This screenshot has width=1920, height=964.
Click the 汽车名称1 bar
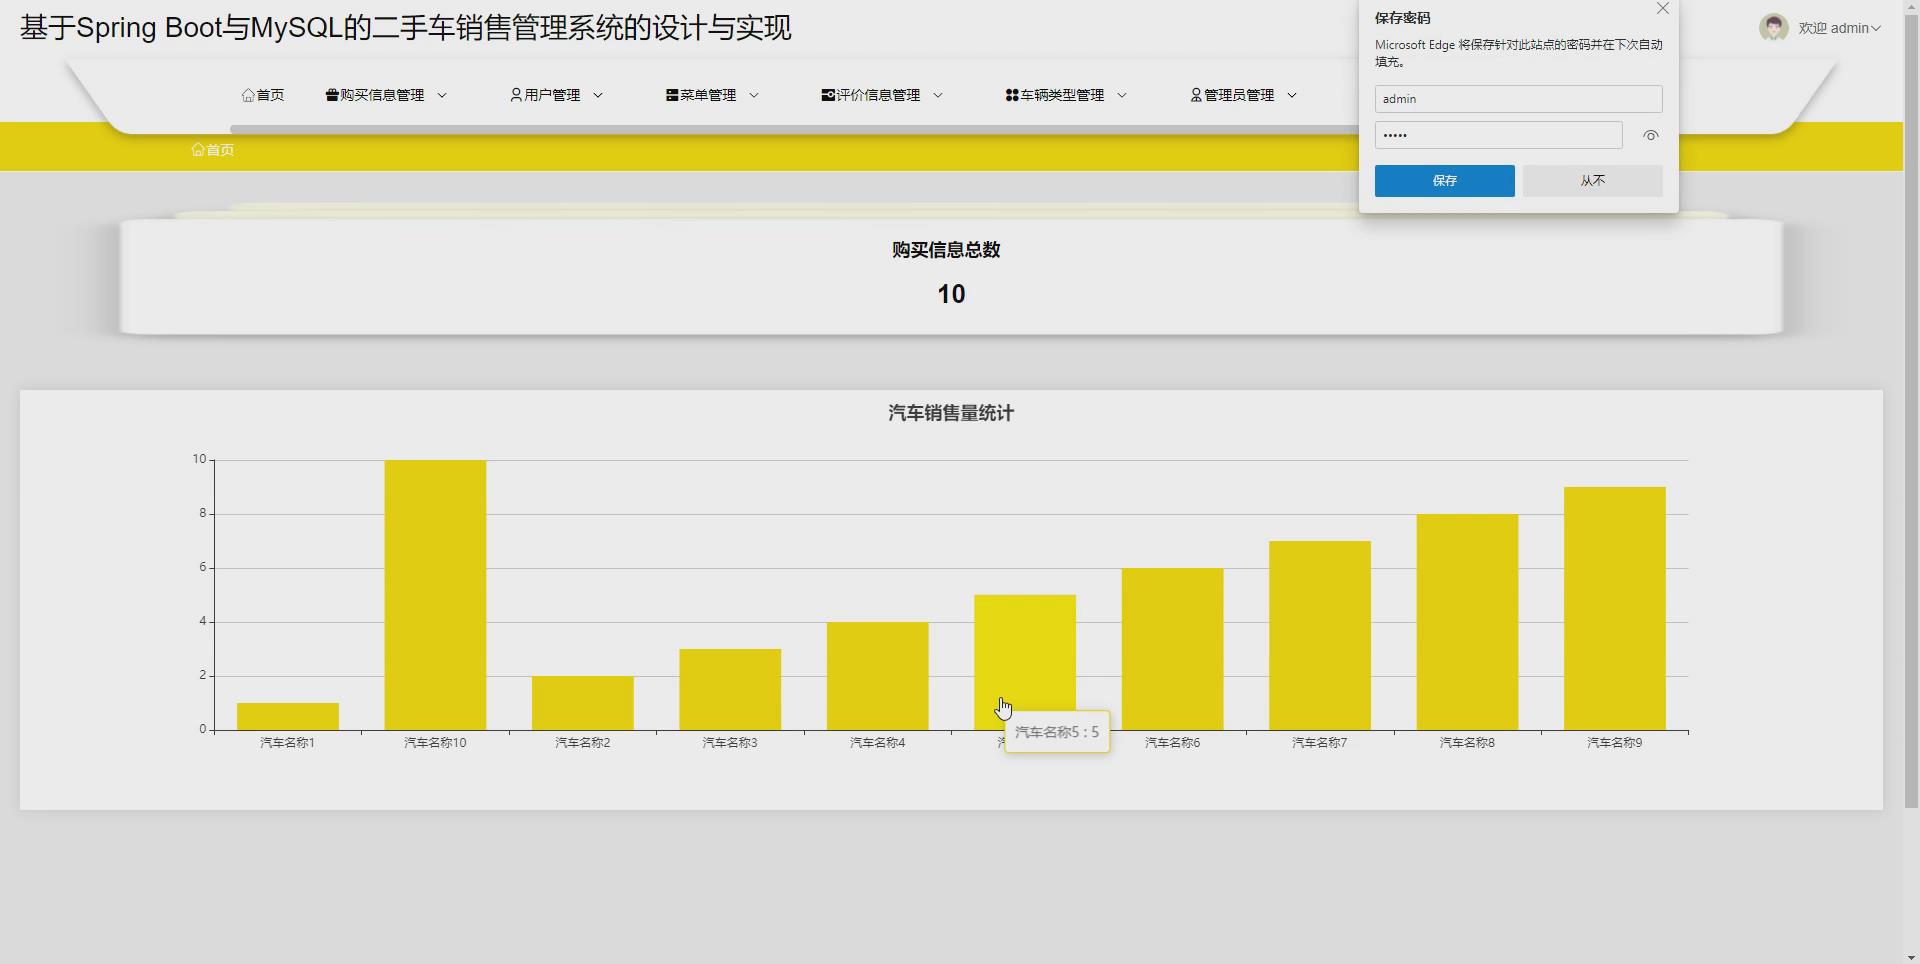(x=288, y=716)
